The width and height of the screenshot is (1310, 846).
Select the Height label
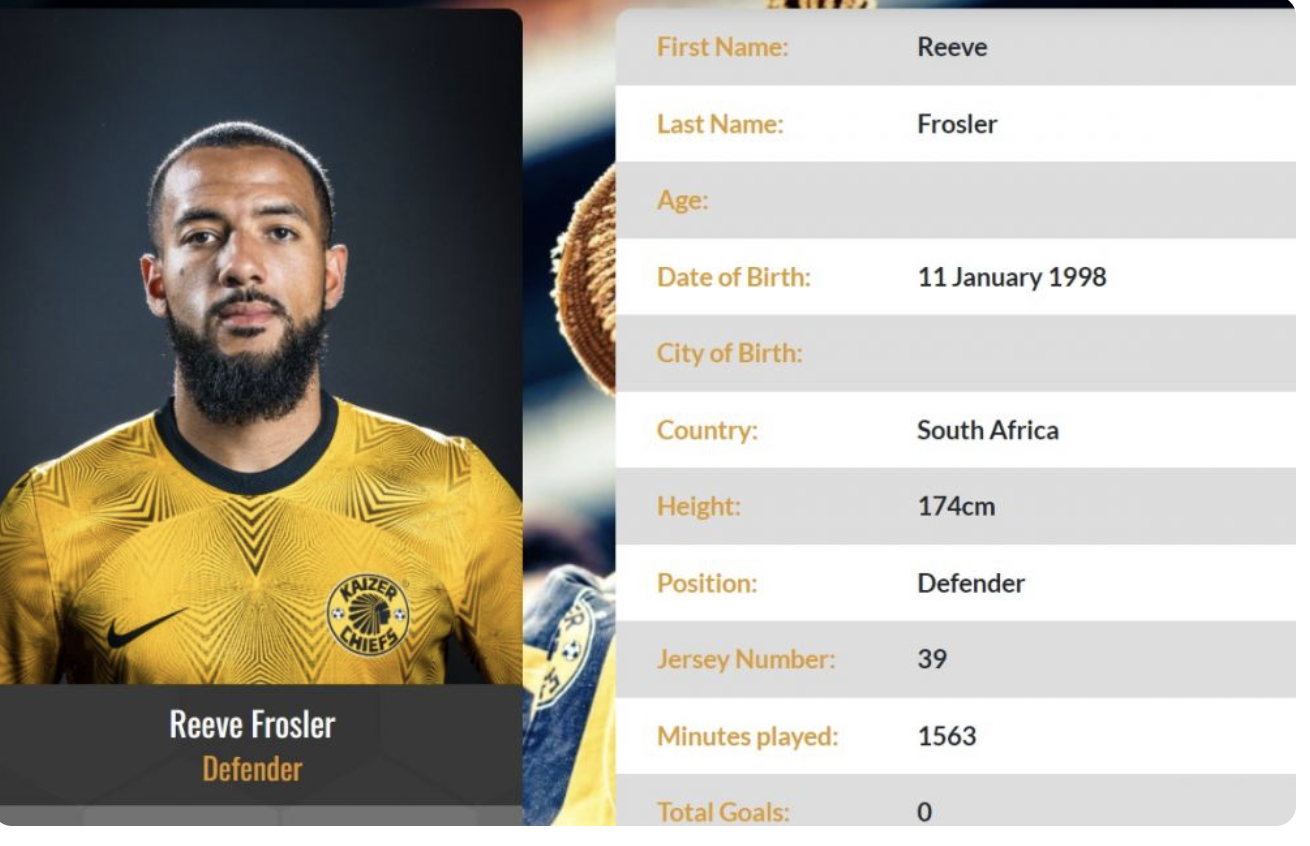coord(698,507)
